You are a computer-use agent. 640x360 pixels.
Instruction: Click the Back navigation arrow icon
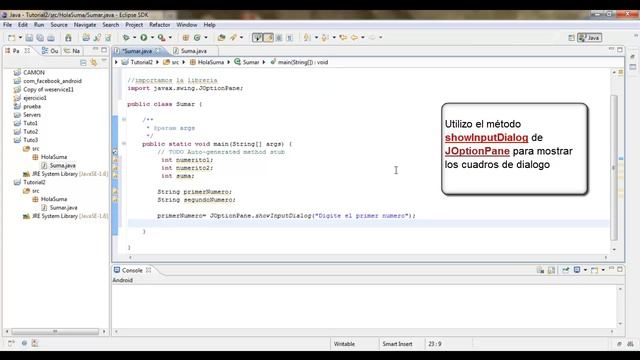(354, 38)
